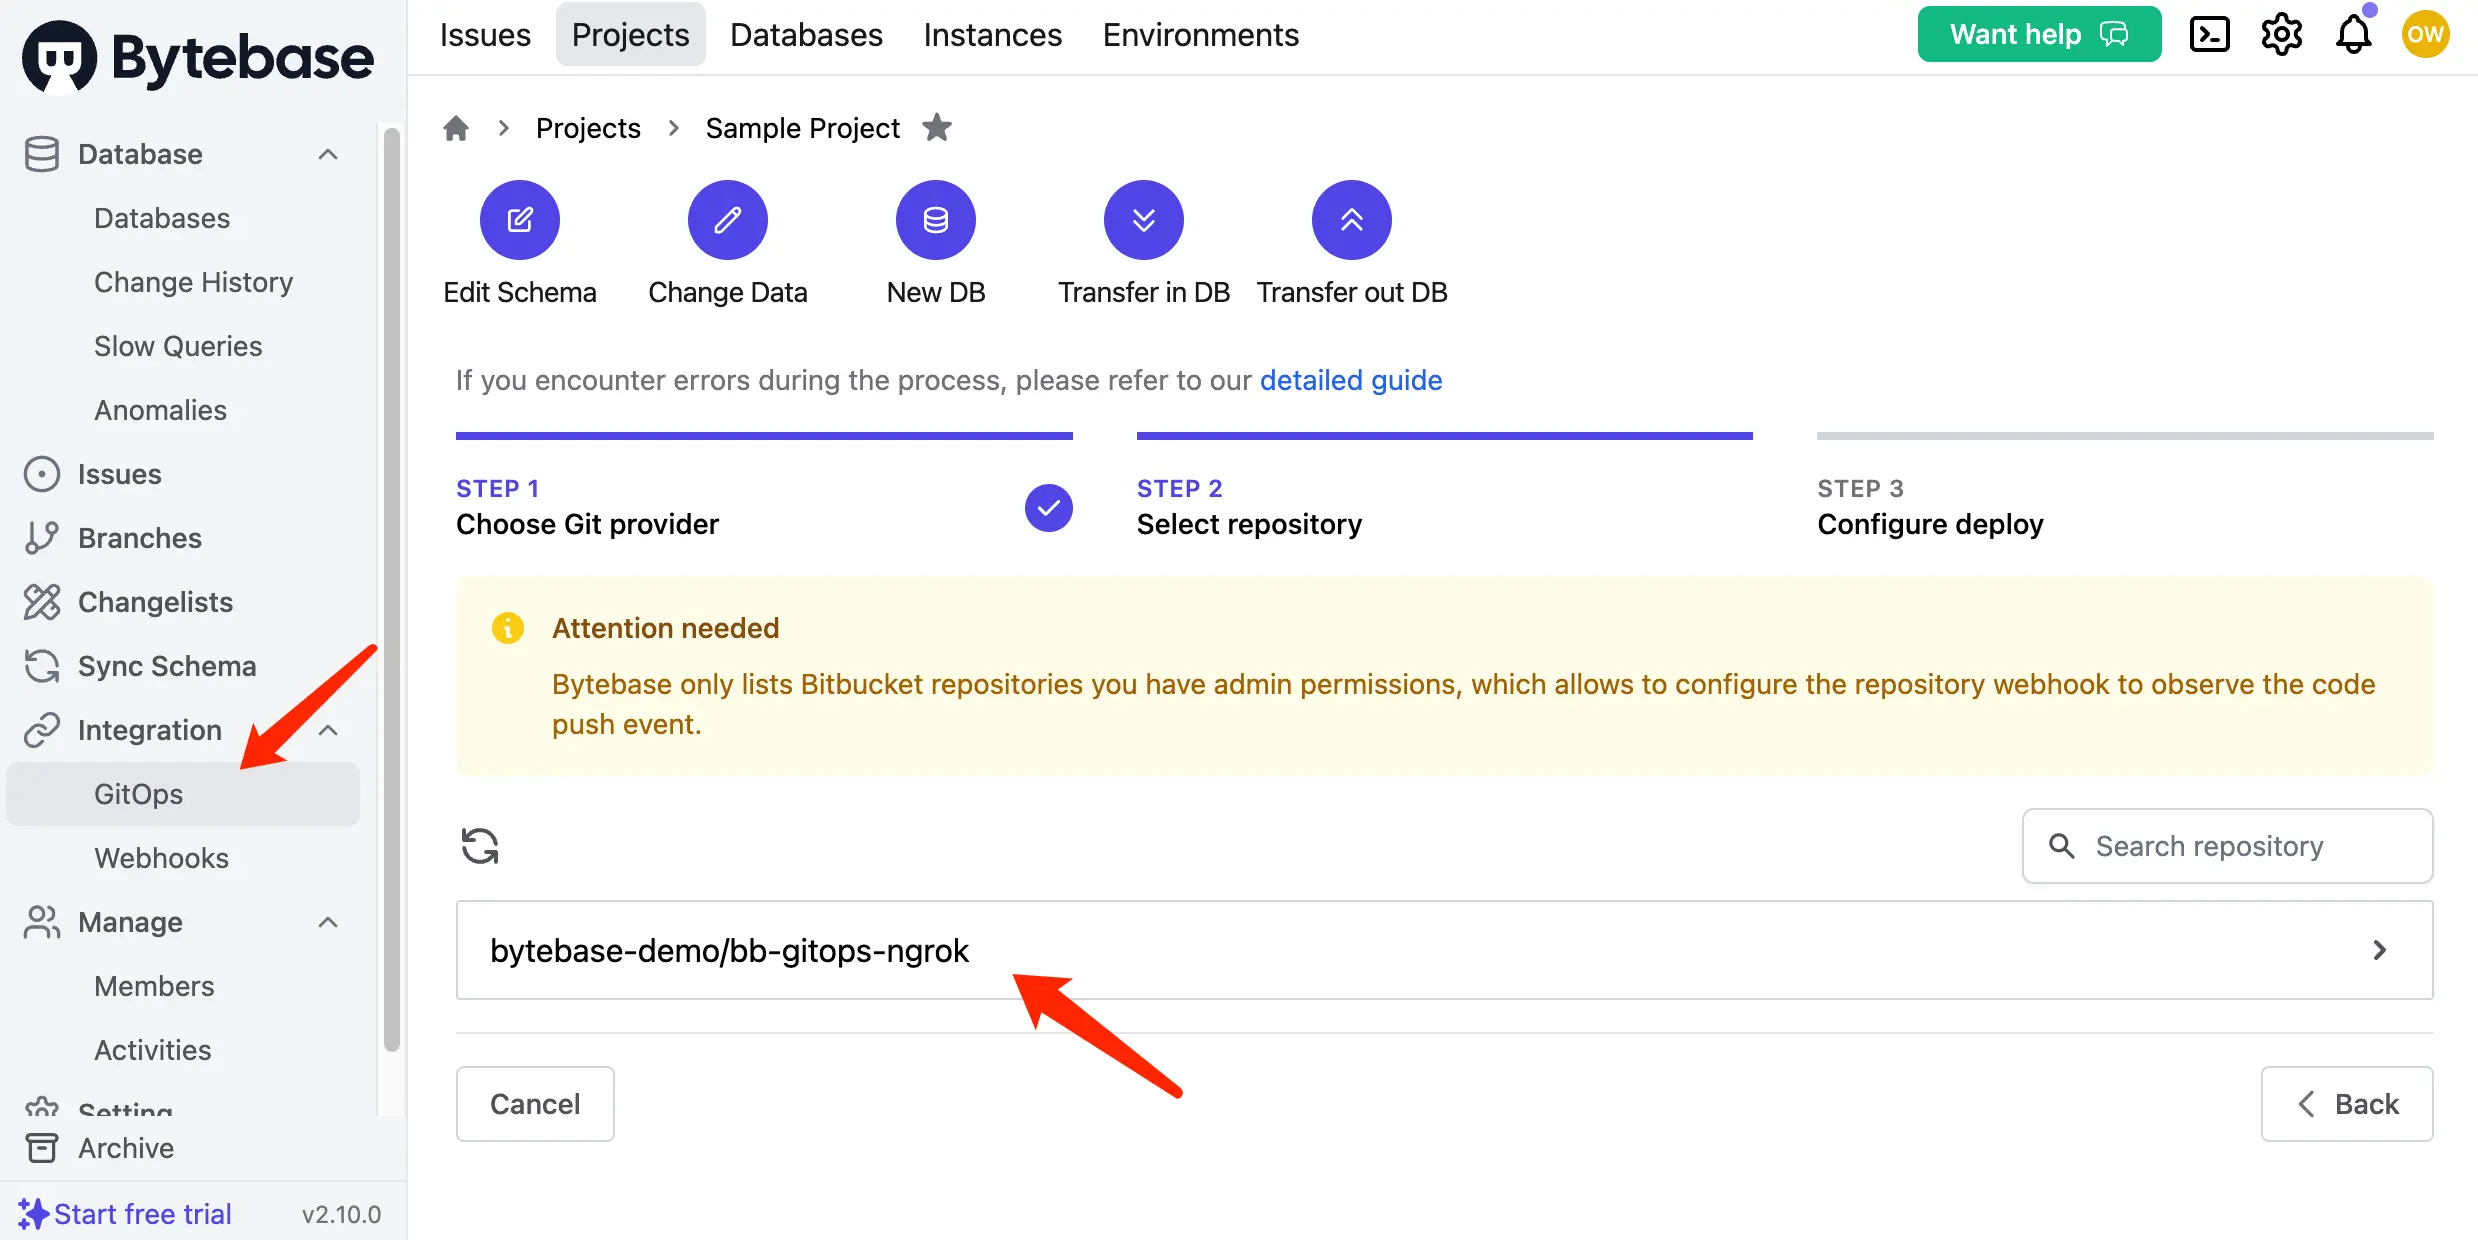This screenshot has width=2478, height=1240.
Task: Open the Environments top navigation tab
Action: (x=1201, y=35)
